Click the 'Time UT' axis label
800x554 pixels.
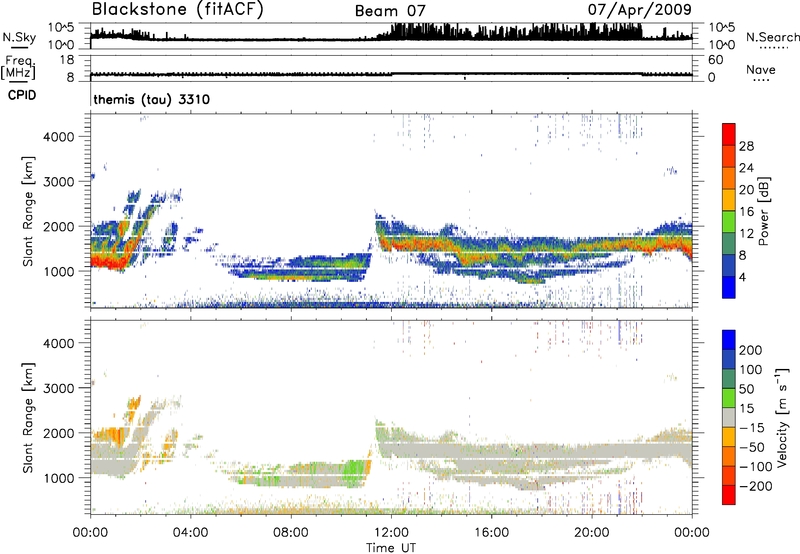pyautogui.click(x=391, y=548)
